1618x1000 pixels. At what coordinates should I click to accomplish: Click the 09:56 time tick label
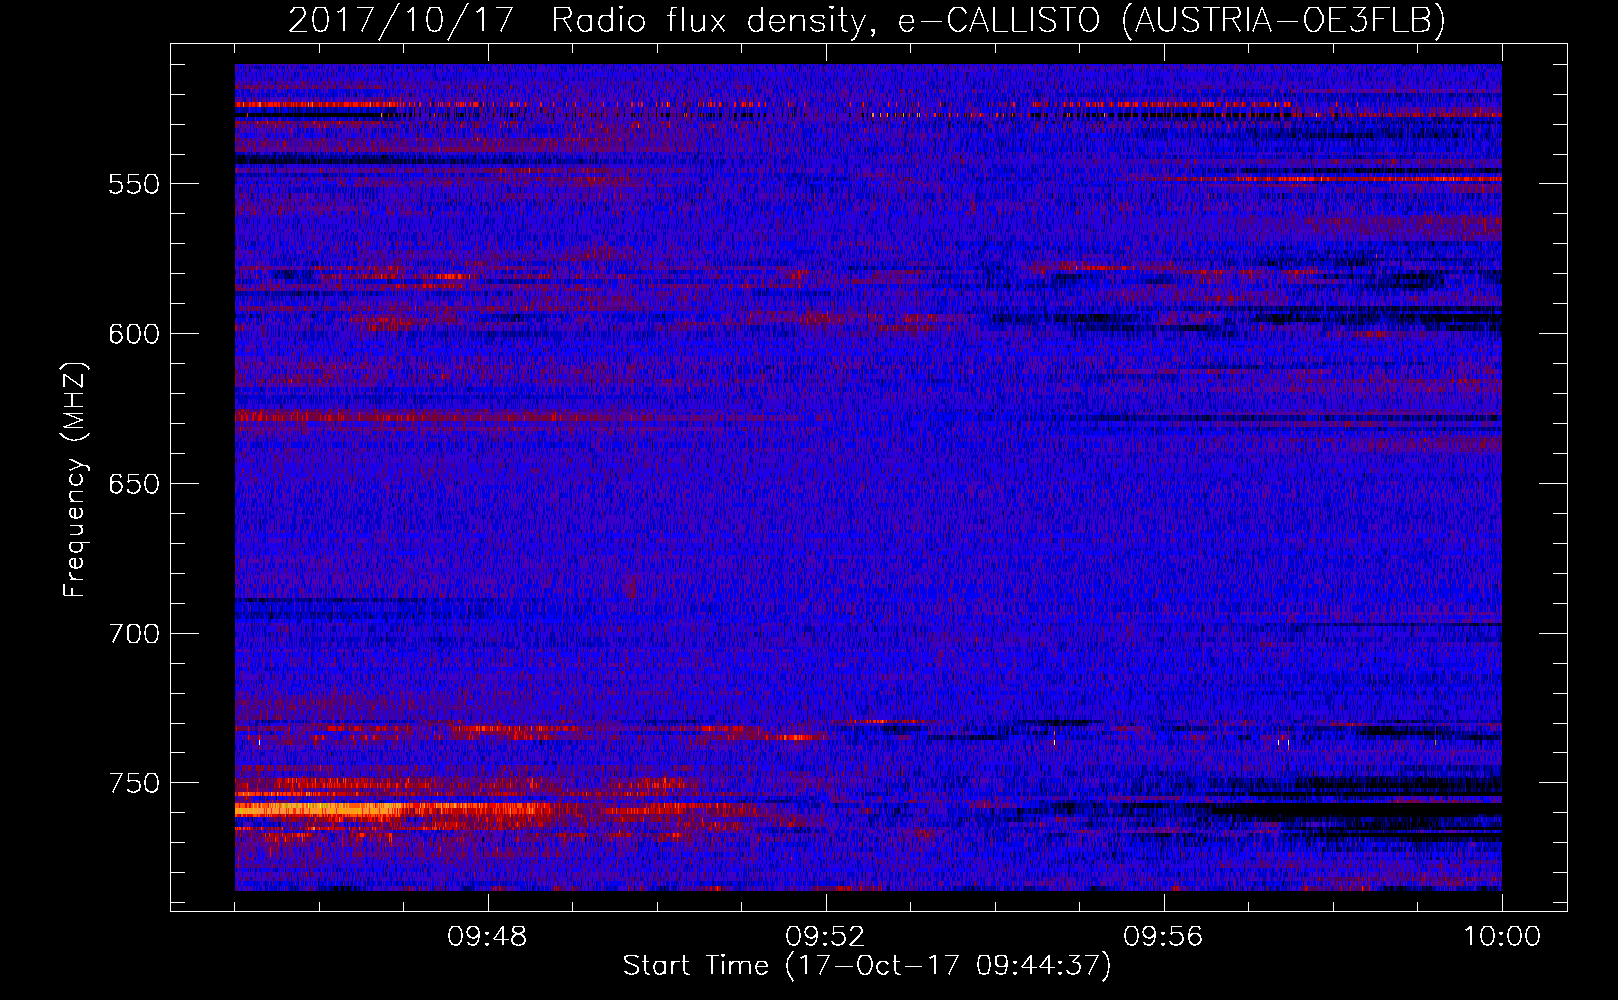1163,937
